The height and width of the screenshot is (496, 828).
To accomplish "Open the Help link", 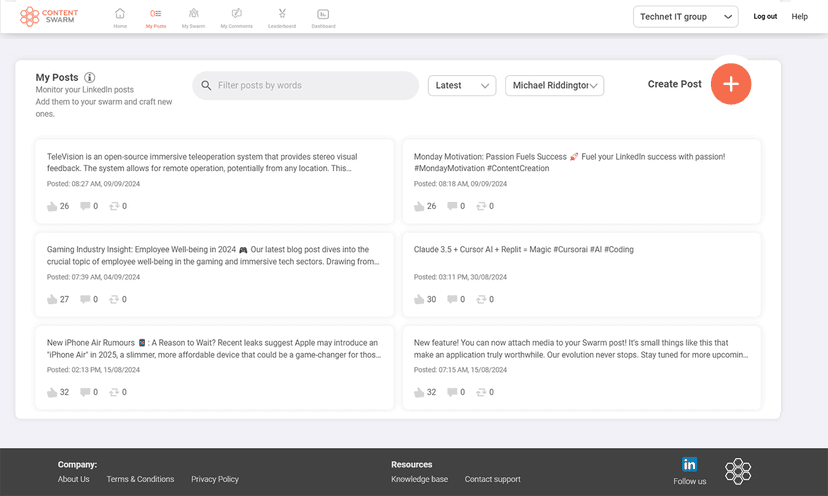I will (x=799, y=17).
